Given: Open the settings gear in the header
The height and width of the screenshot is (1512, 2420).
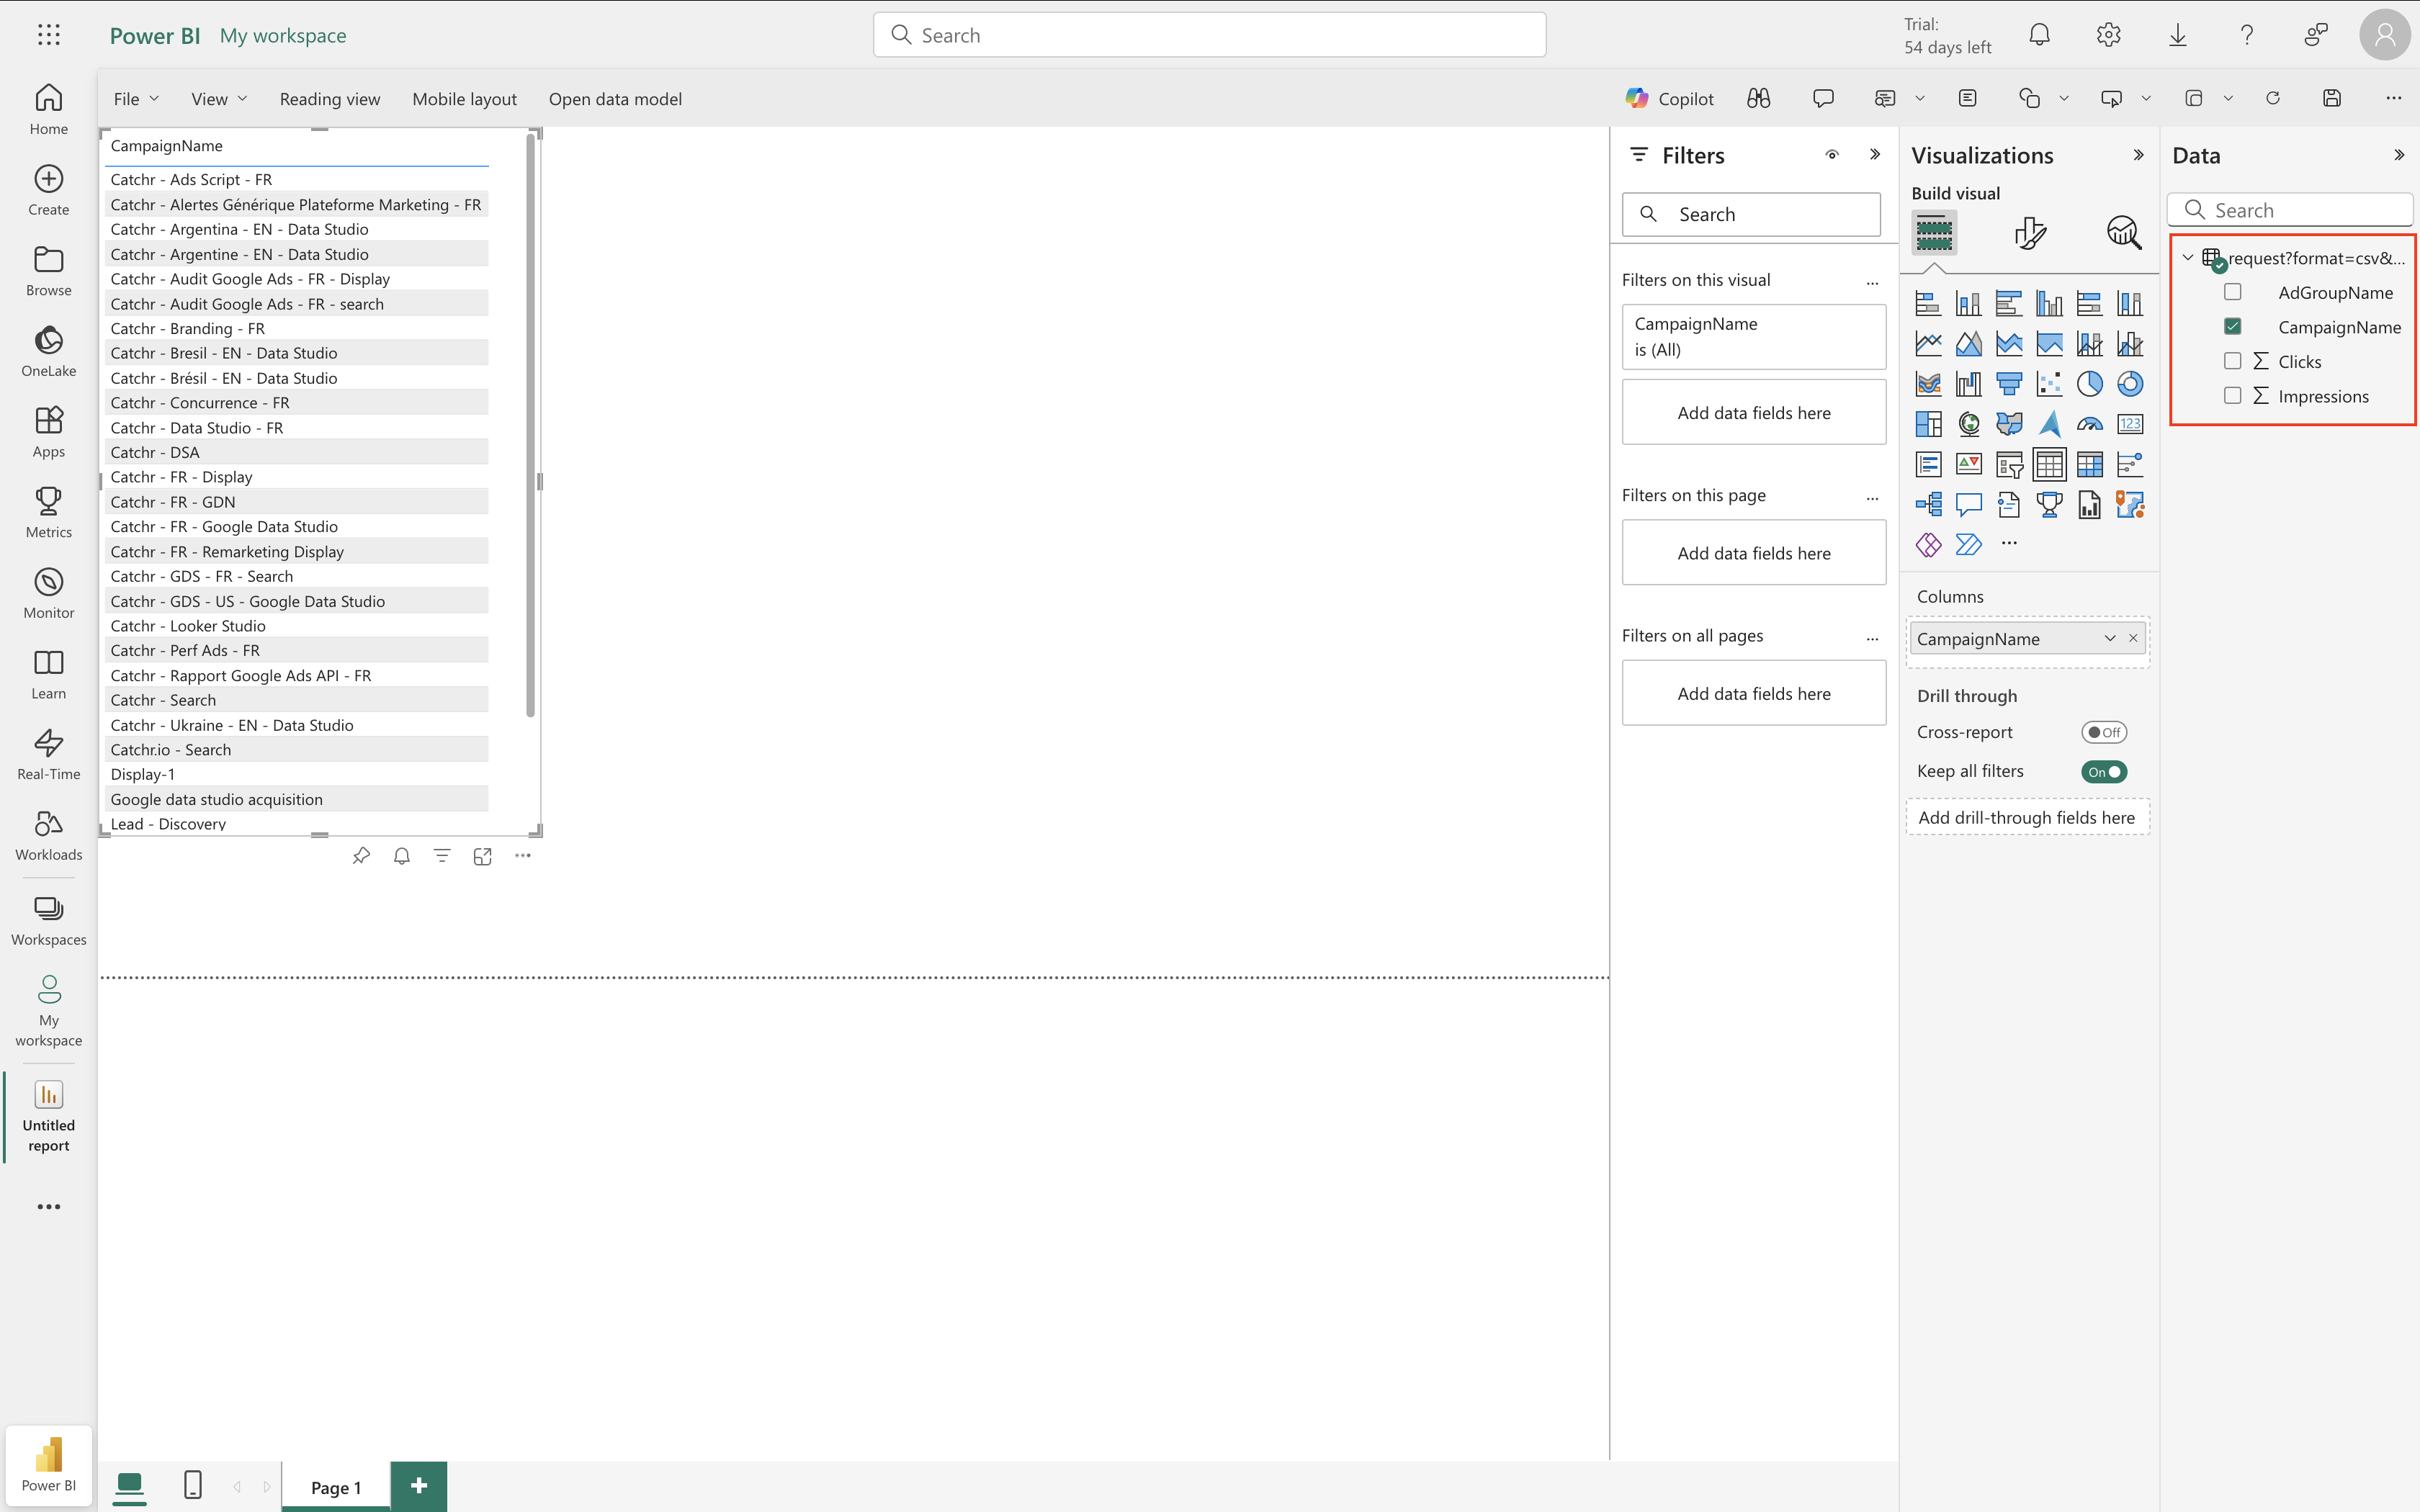Looking at the screenshot, I should click(x=2108, y=35).
